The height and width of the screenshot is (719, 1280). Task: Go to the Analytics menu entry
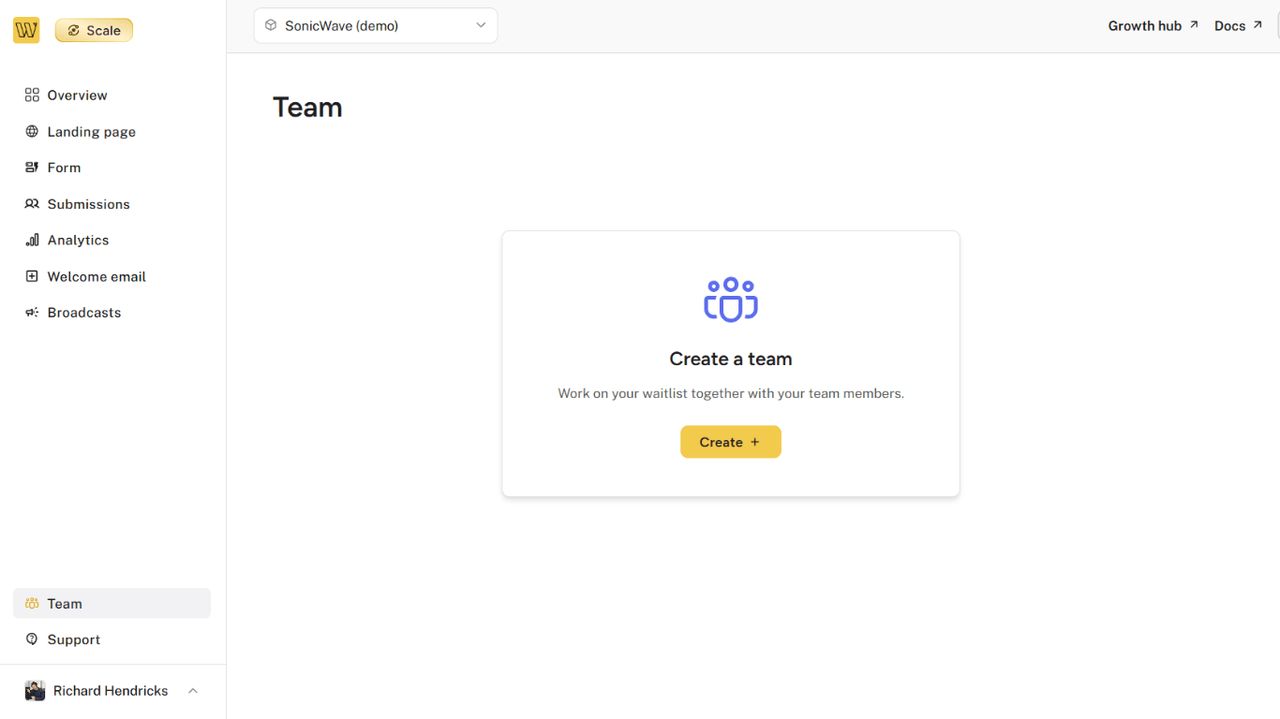78,239
